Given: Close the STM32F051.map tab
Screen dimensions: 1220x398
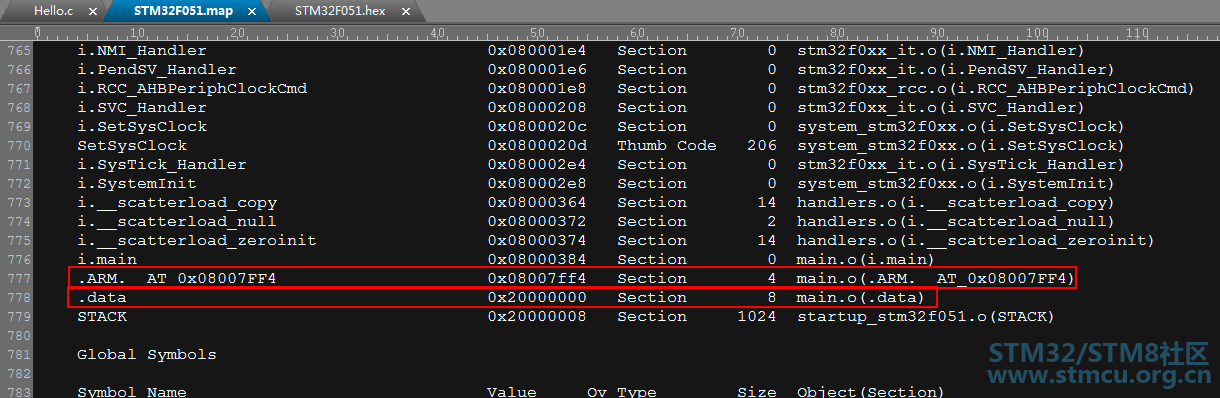Looking at the screenshot, I should click(x=252, y=12).
